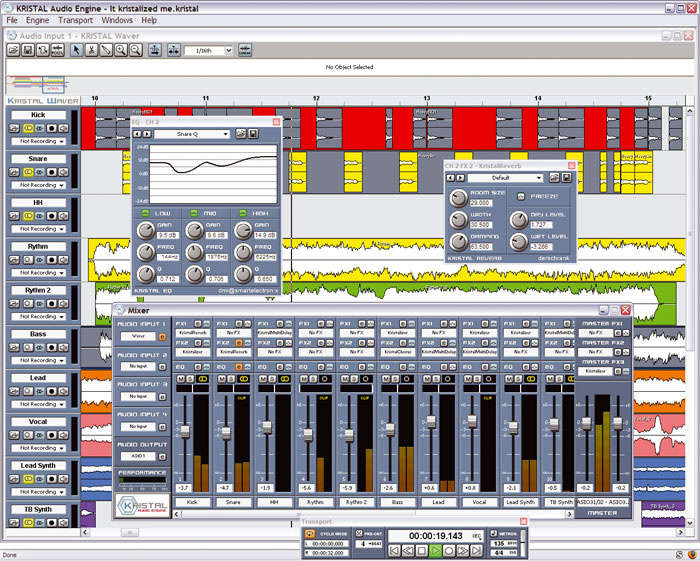Go to next preset in KristalReverb window

pos(460,178)
